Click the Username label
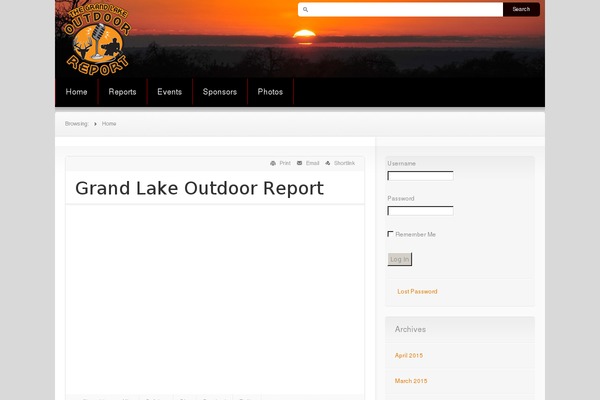The height and width of the screenshot is (400, 600). (401, 163)
